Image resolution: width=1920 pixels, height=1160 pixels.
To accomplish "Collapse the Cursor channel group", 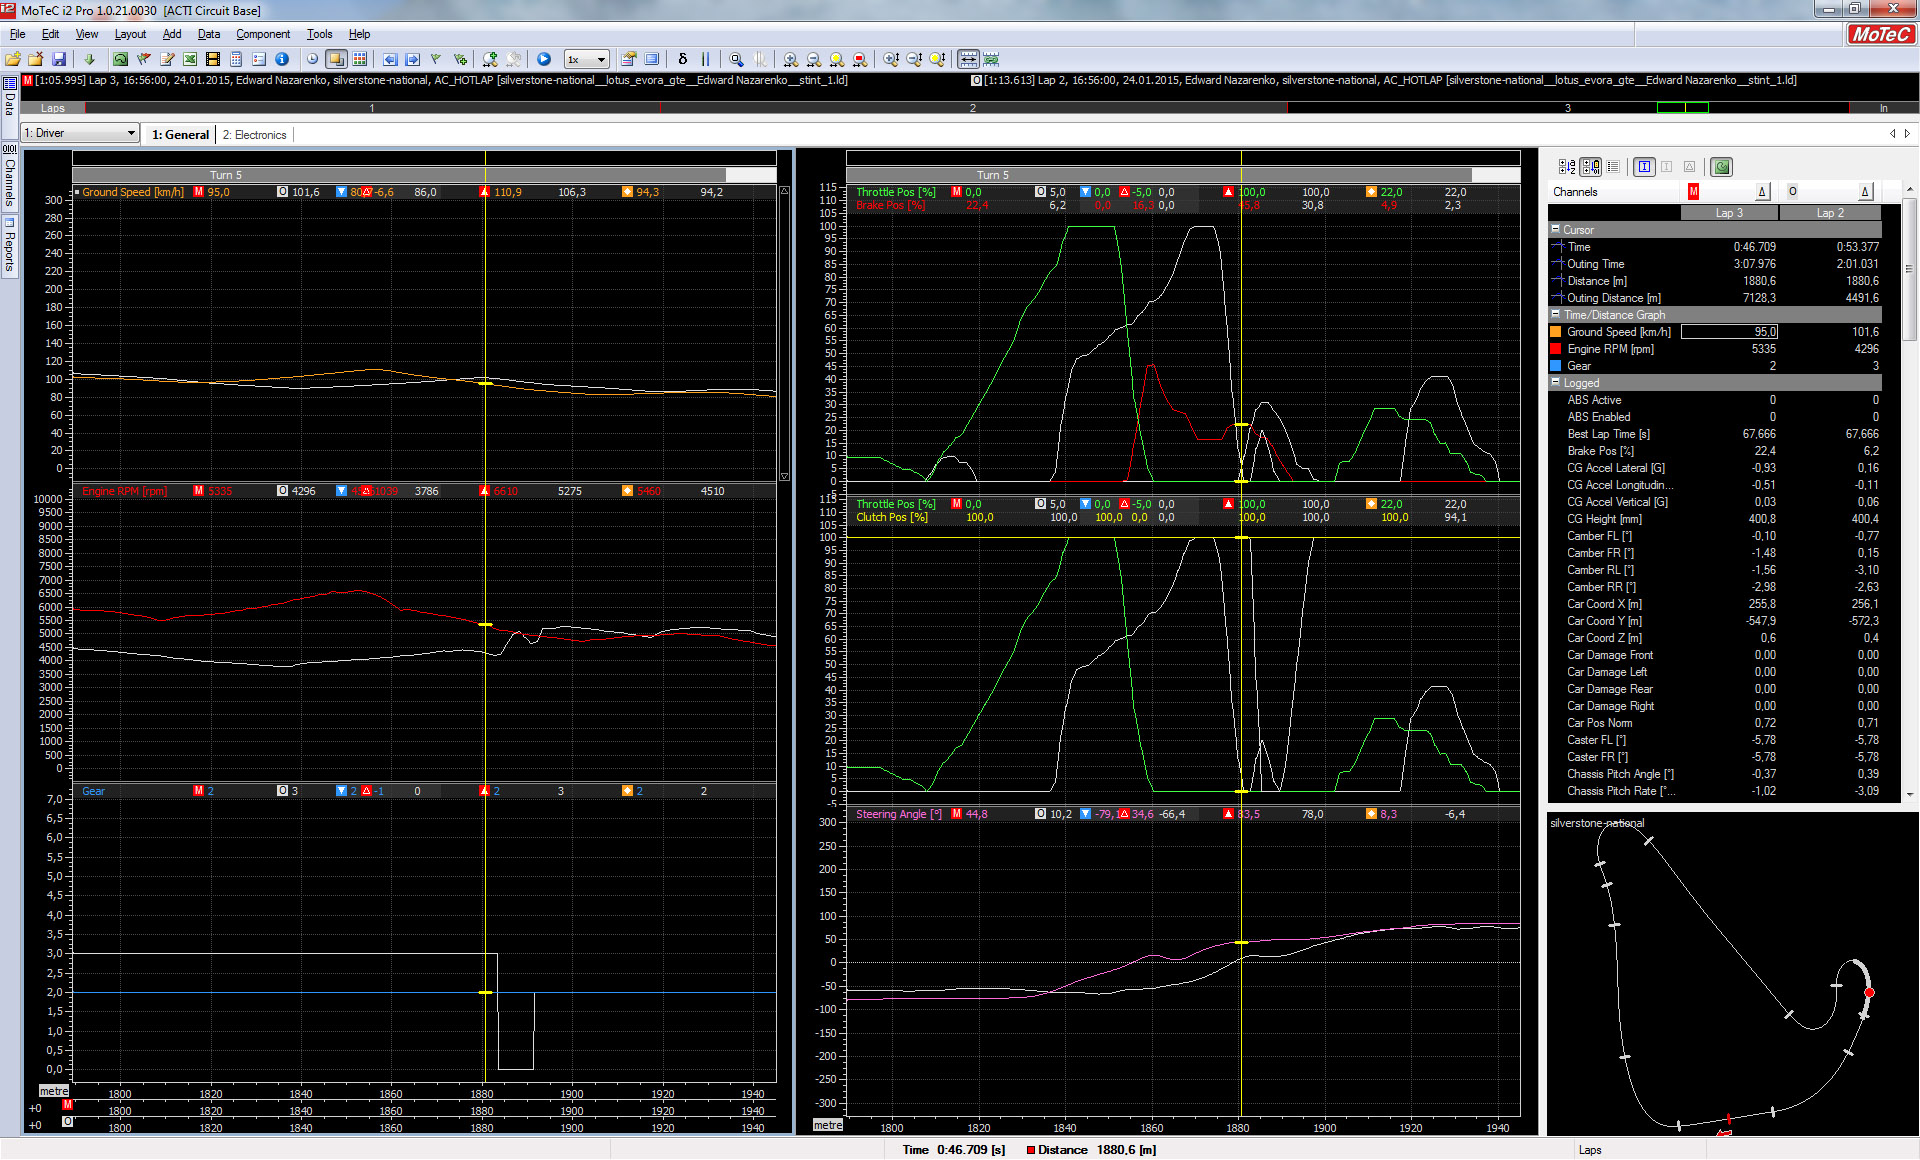I will [x=1556, y=229].
